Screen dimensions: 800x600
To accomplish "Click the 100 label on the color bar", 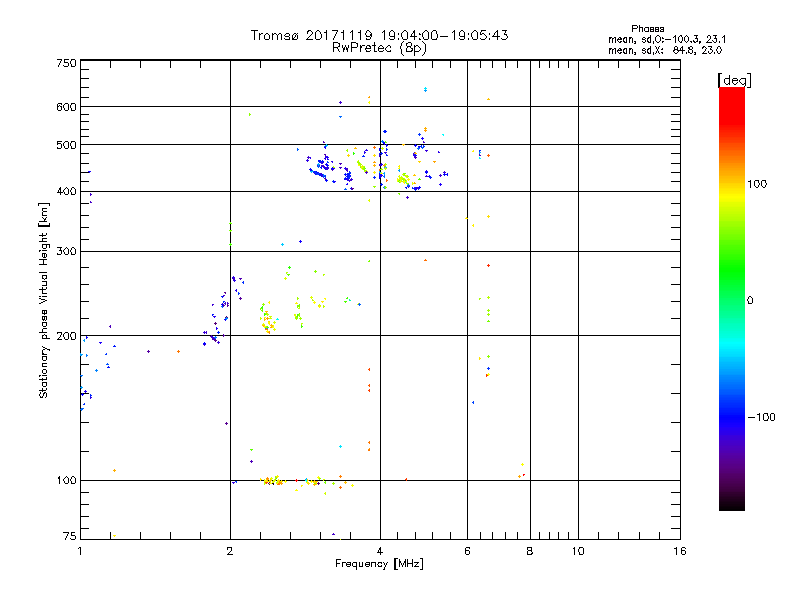I will (x=757, y=184).
